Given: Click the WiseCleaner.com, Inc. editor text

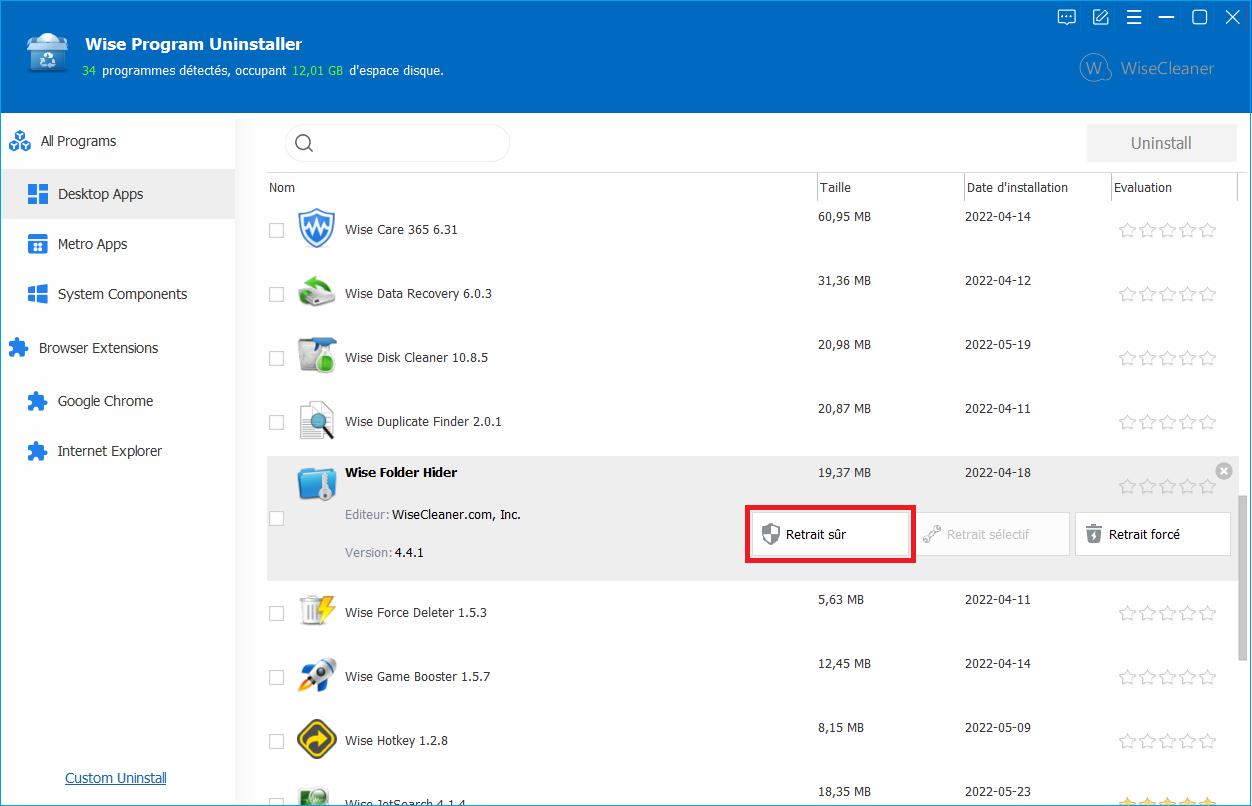Looking at the screenshot, I should [456, 515].
